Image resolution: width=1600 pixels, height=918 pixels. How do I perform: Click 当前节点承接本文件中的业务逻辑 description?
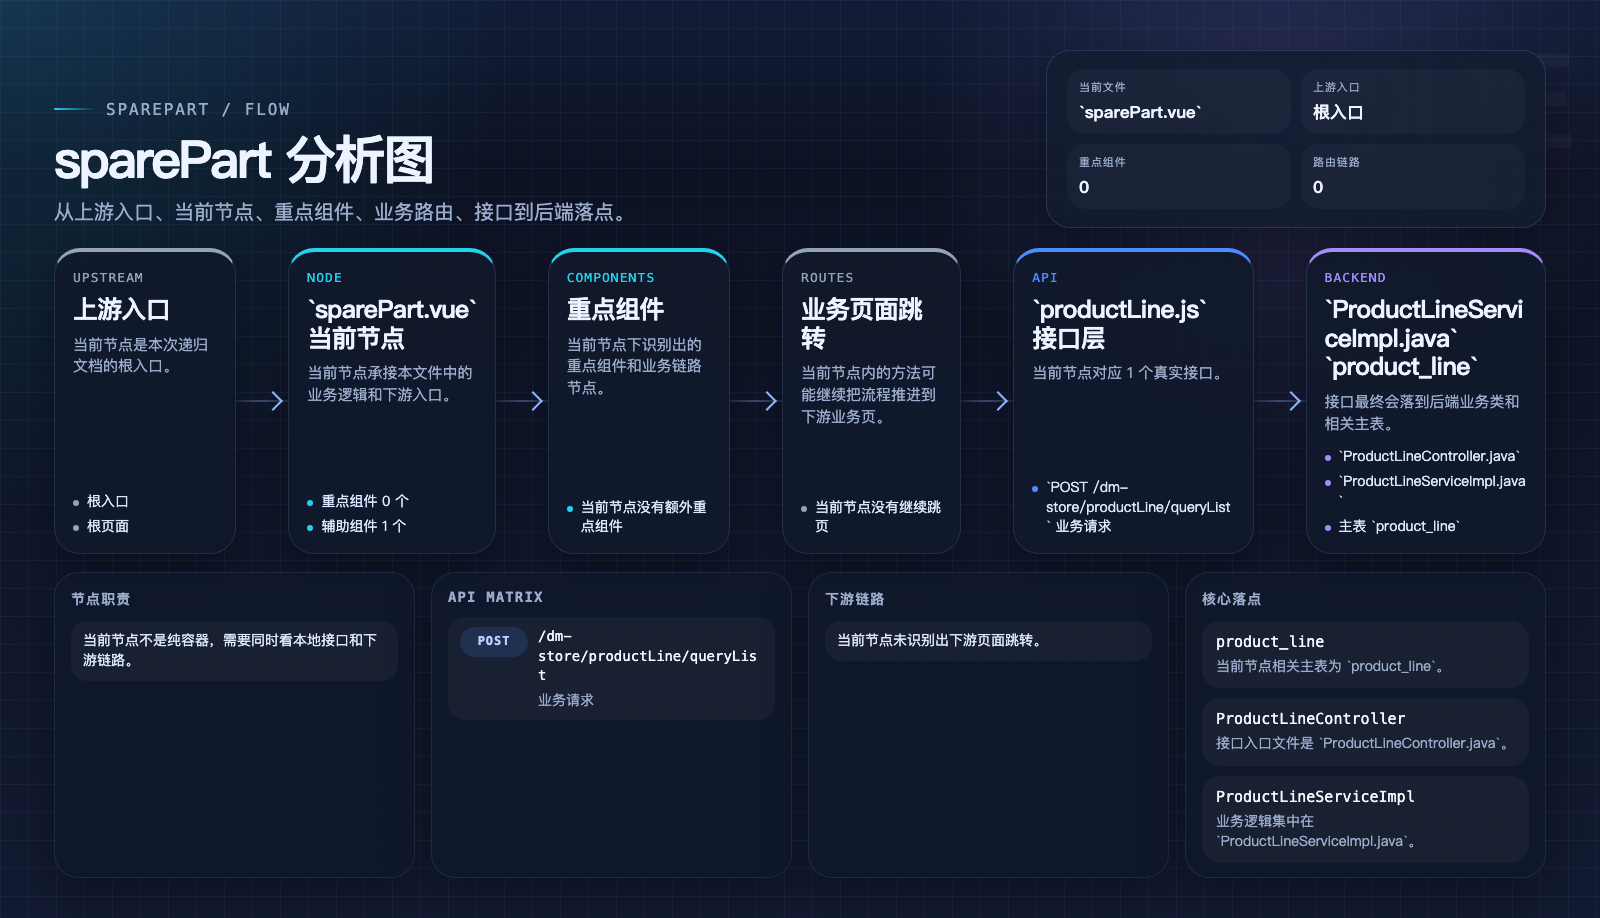(x=390, y=383)
